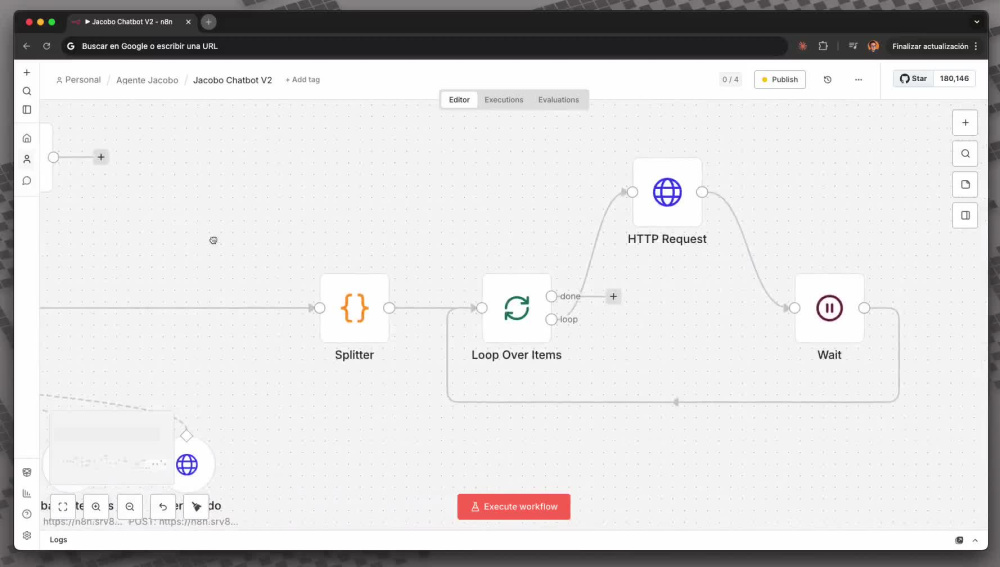Open search from the left sidebar magnifier
Screen dimensions: 1000x567
(27, 91)
